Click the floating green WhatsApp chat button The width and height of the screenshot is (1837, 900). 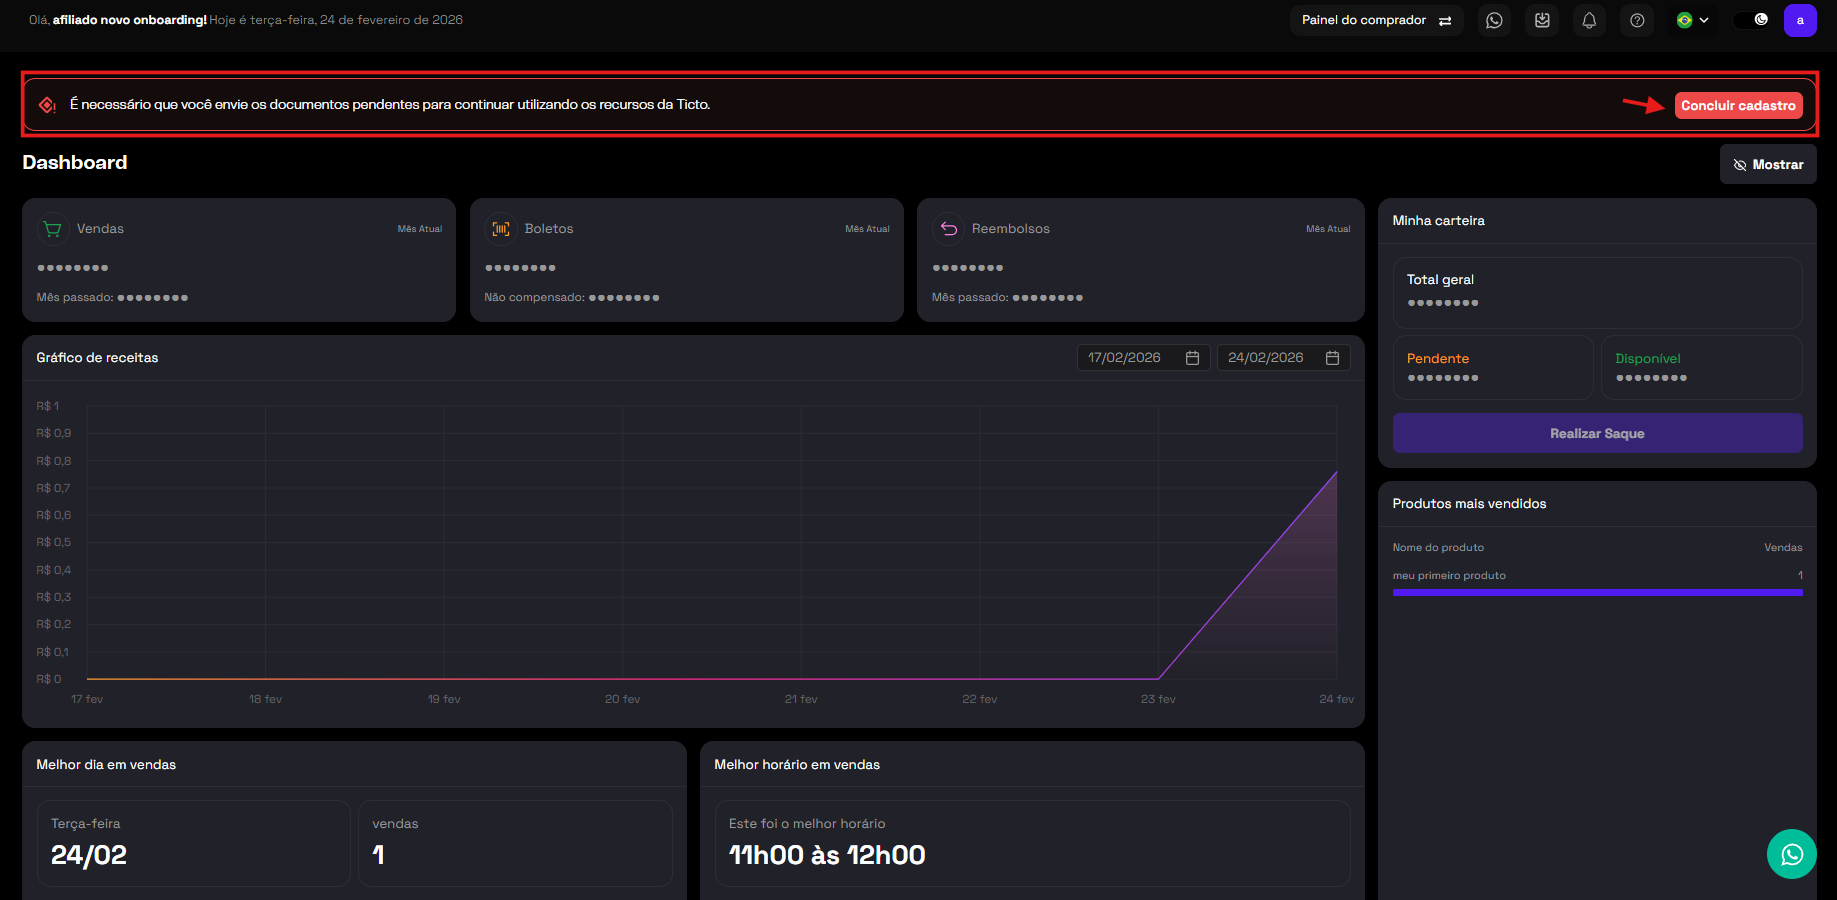coord(1791,854)
